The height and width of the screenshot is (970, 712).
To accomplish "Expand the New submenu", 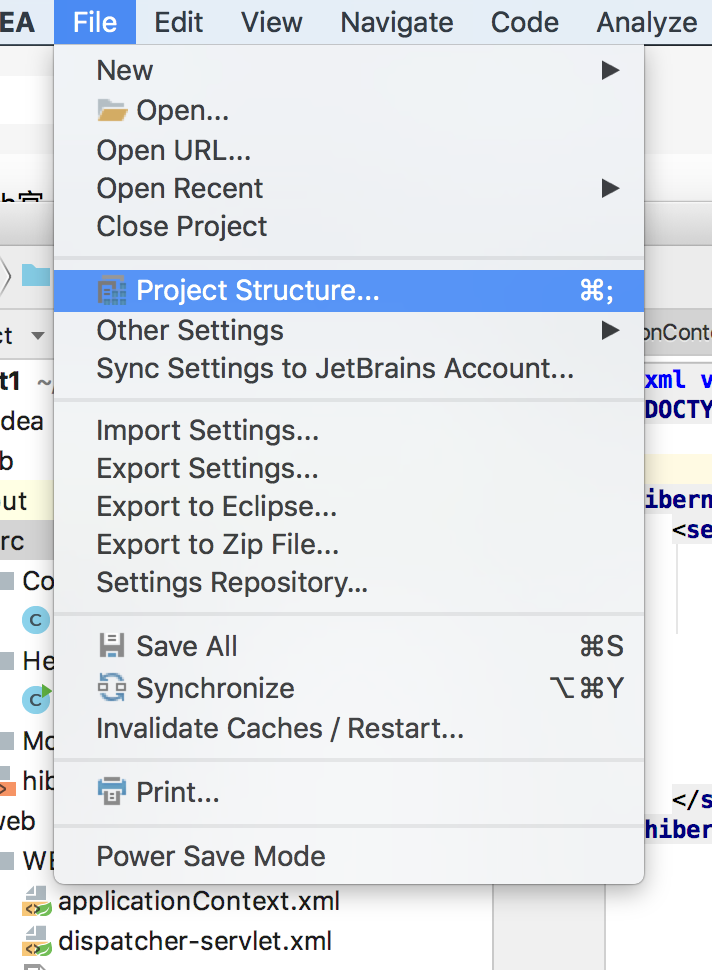I will point(349,70).
